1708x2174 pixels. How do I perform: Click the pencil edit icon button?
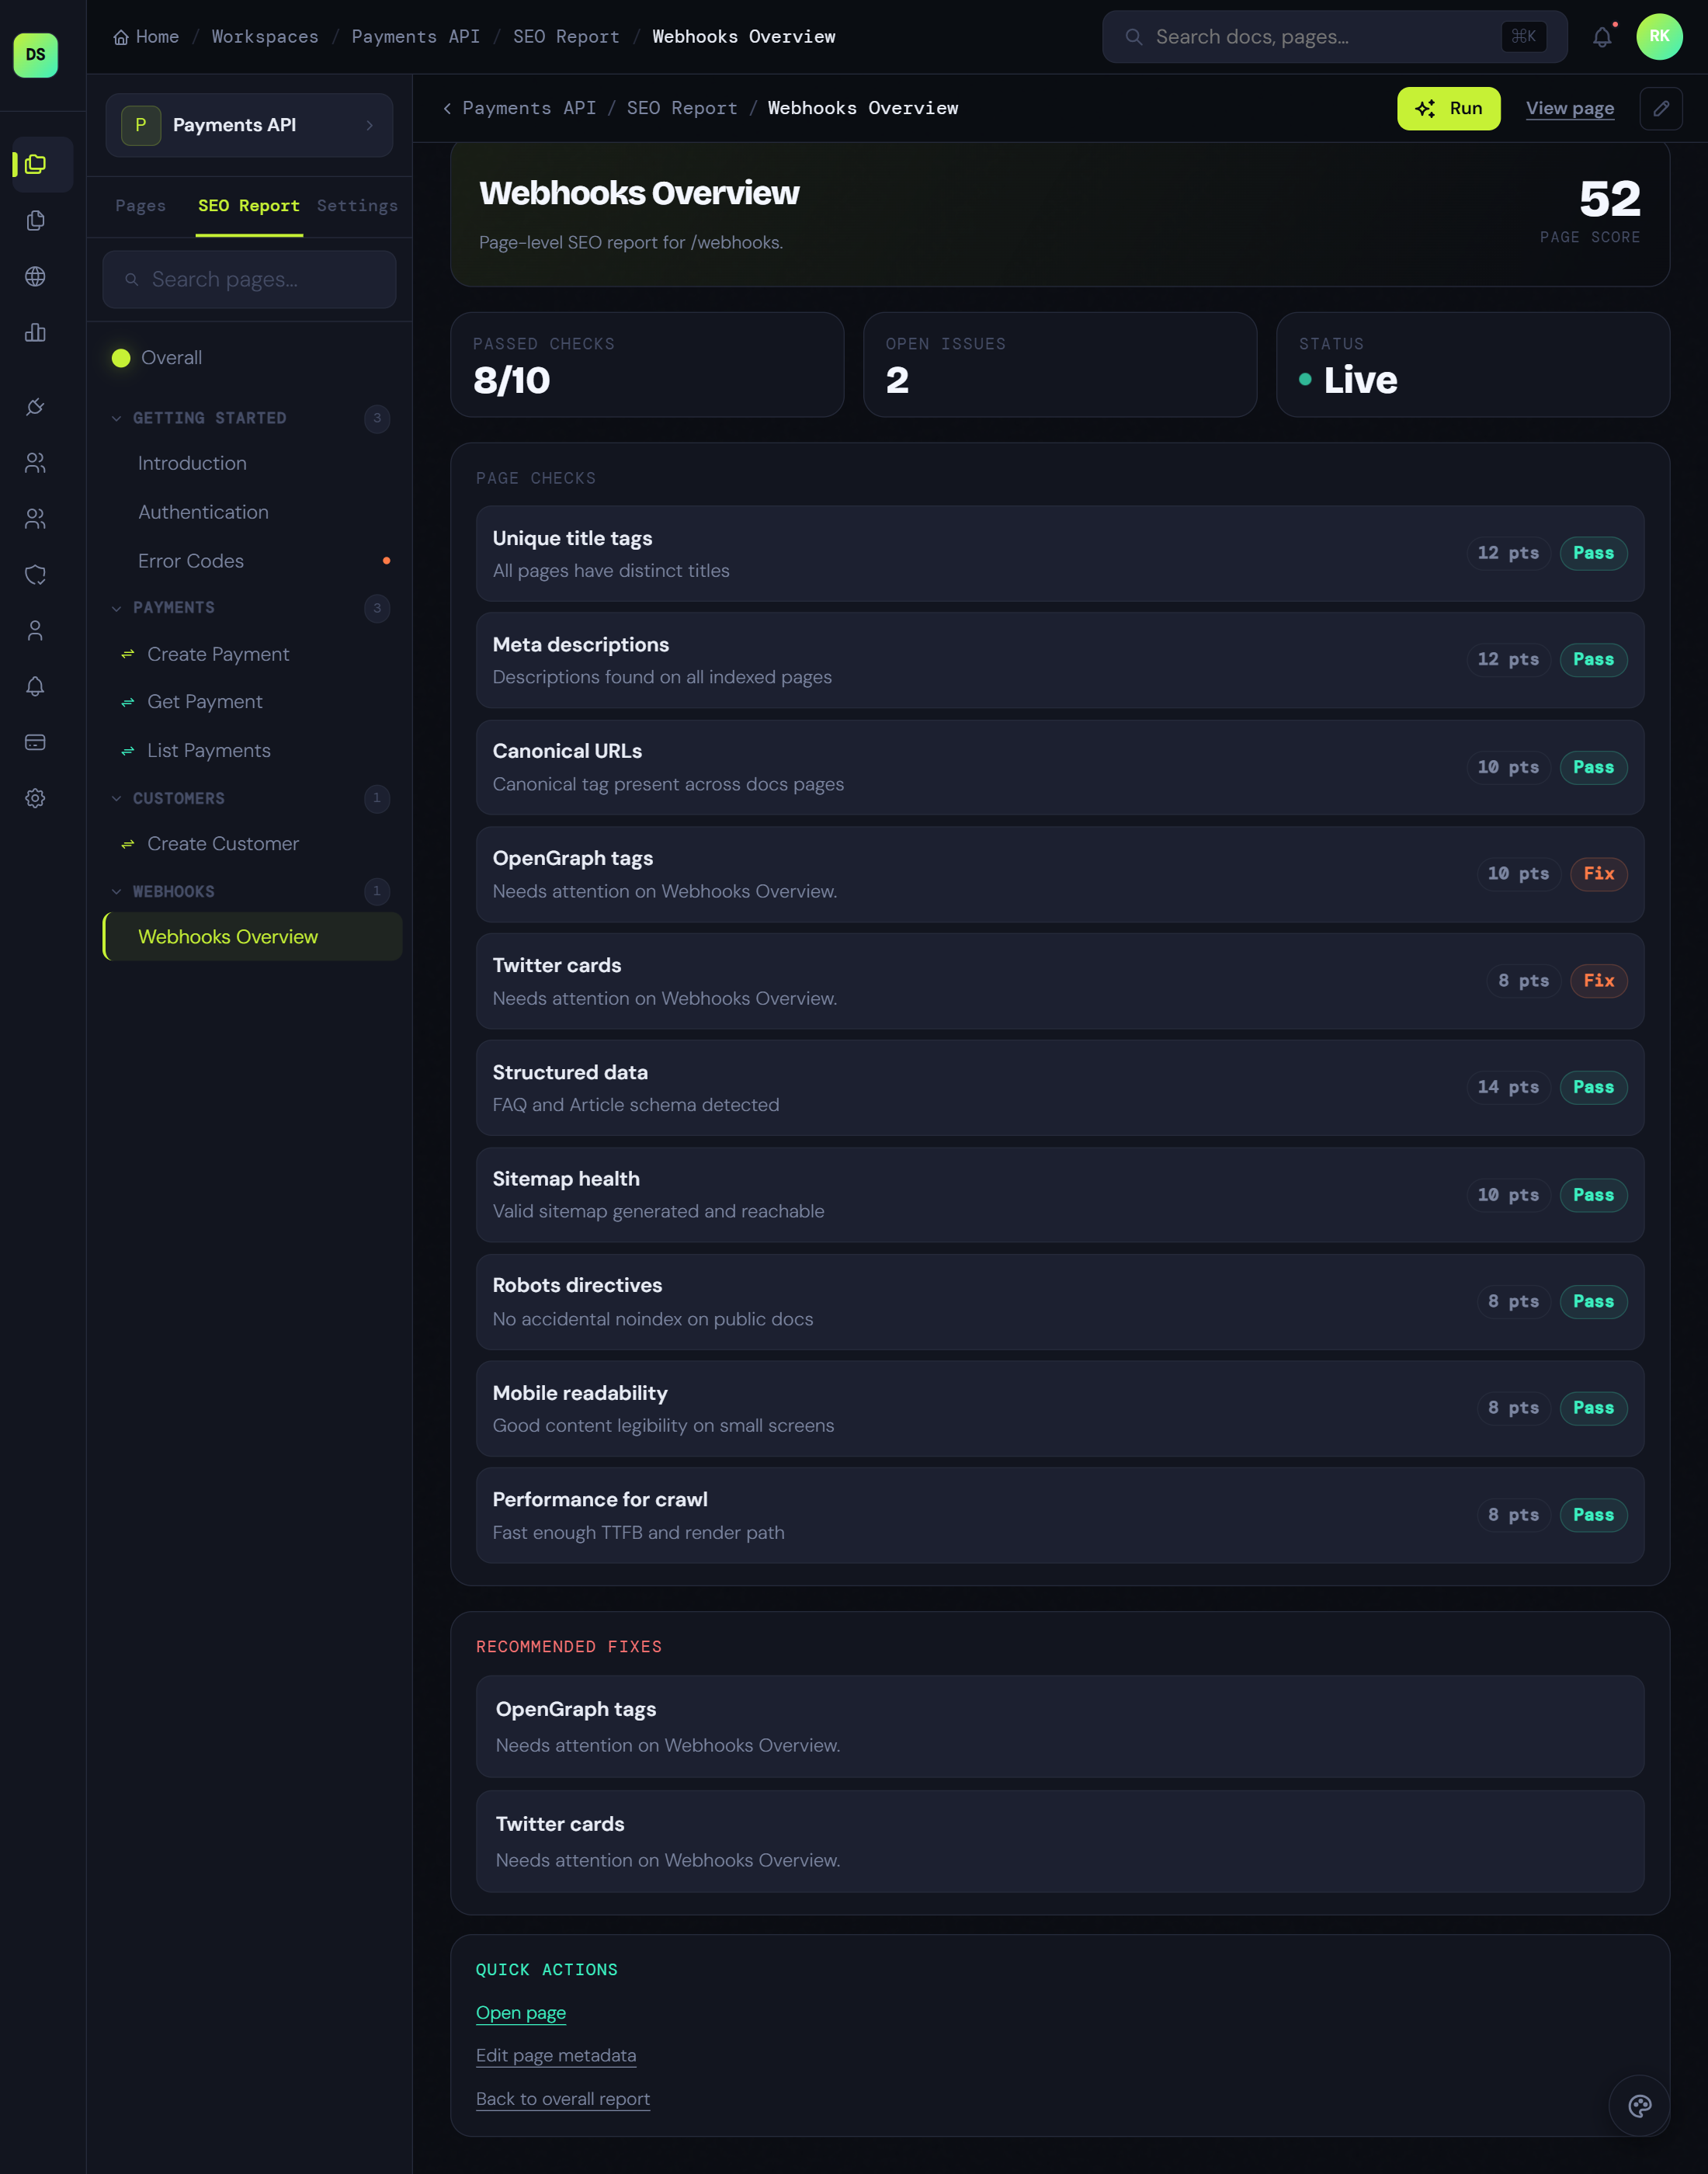[x=1660, y=108]
